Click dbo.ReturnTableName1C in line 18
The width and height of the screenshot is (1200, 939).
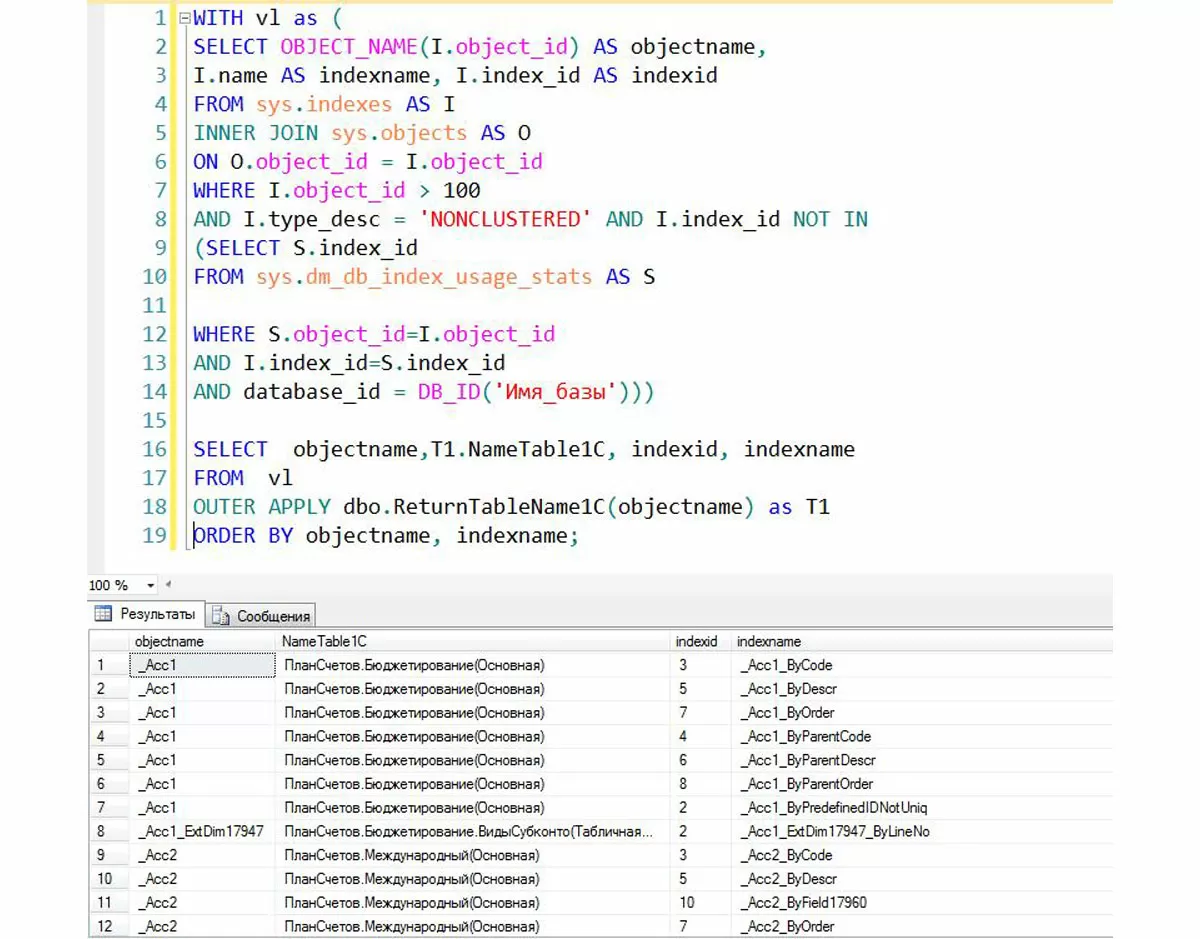click(x=473, y=507)
